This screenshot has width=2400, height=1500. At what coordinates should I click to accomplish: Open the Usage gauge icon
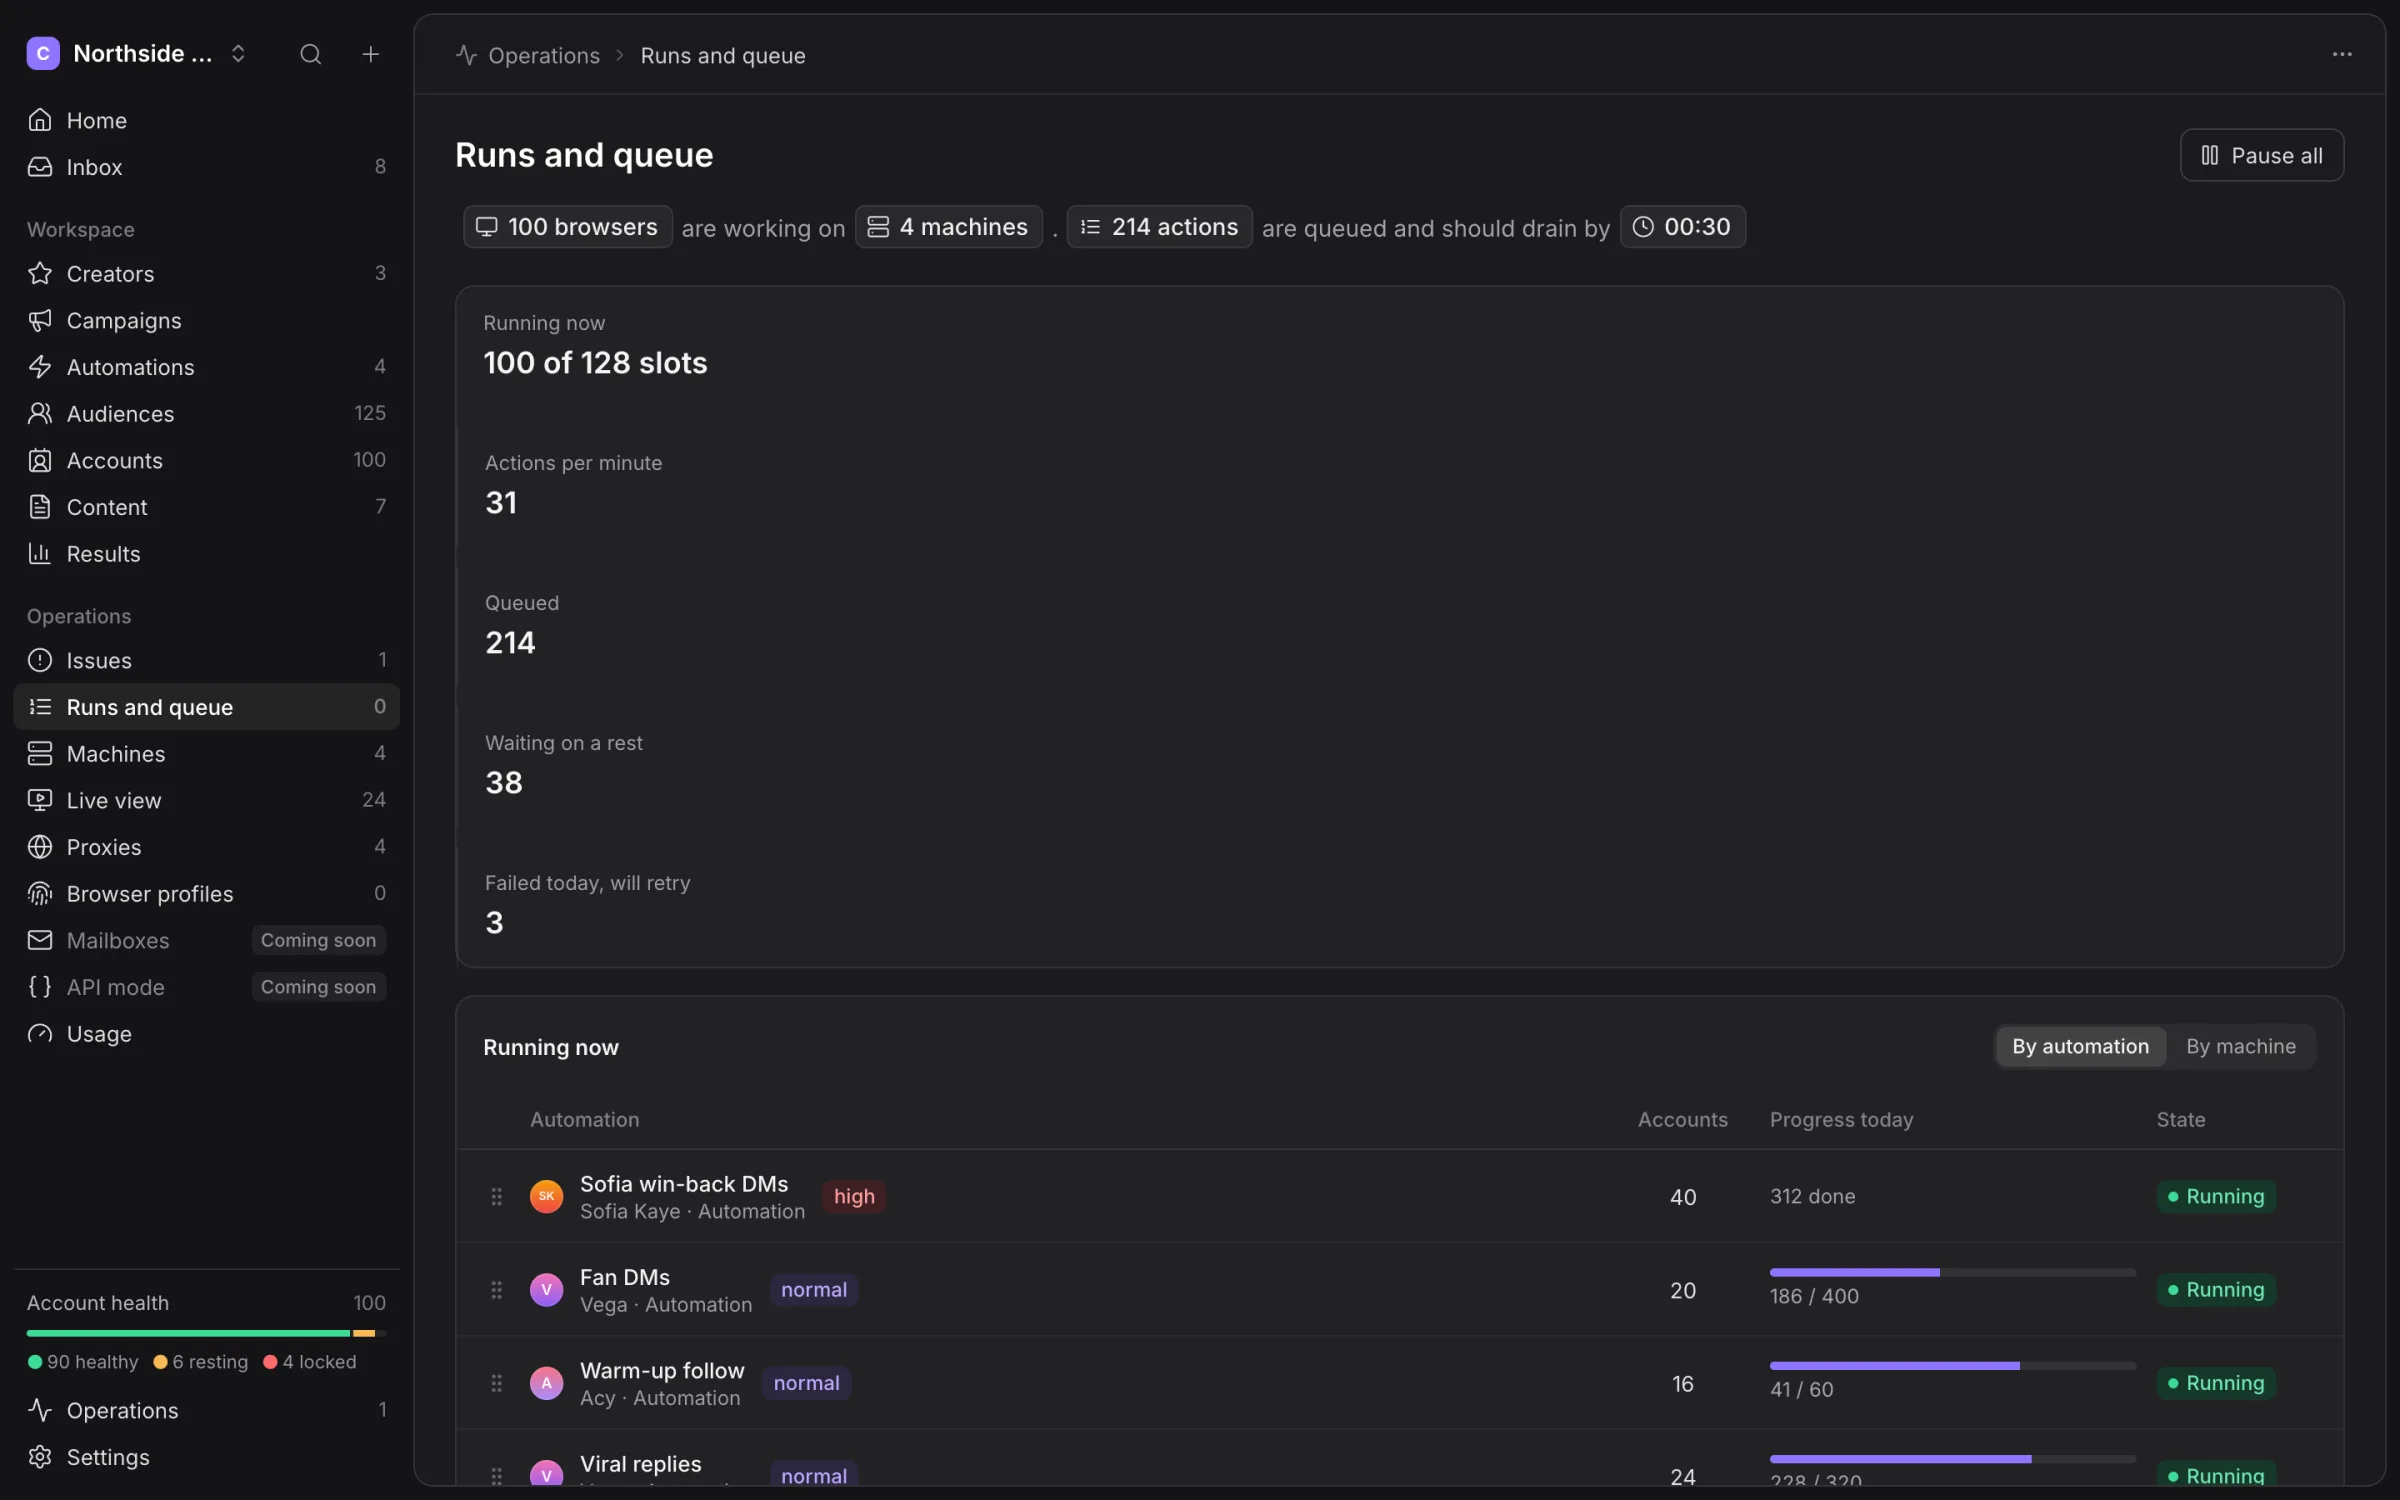(x=40, y=1034)
